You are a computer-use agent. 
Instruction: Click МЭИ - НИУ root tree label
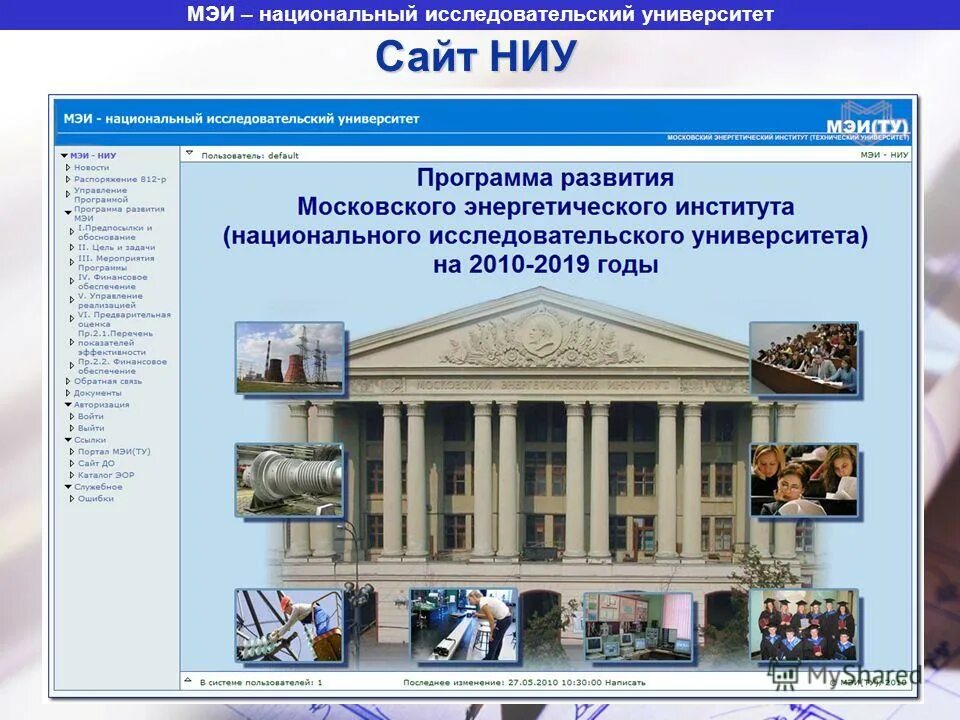point(93,156)
